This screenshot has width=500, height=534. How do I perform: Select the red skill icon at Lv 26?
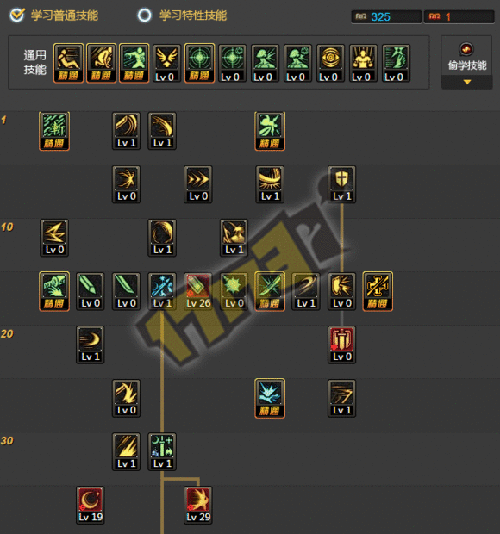click(198, 291)
